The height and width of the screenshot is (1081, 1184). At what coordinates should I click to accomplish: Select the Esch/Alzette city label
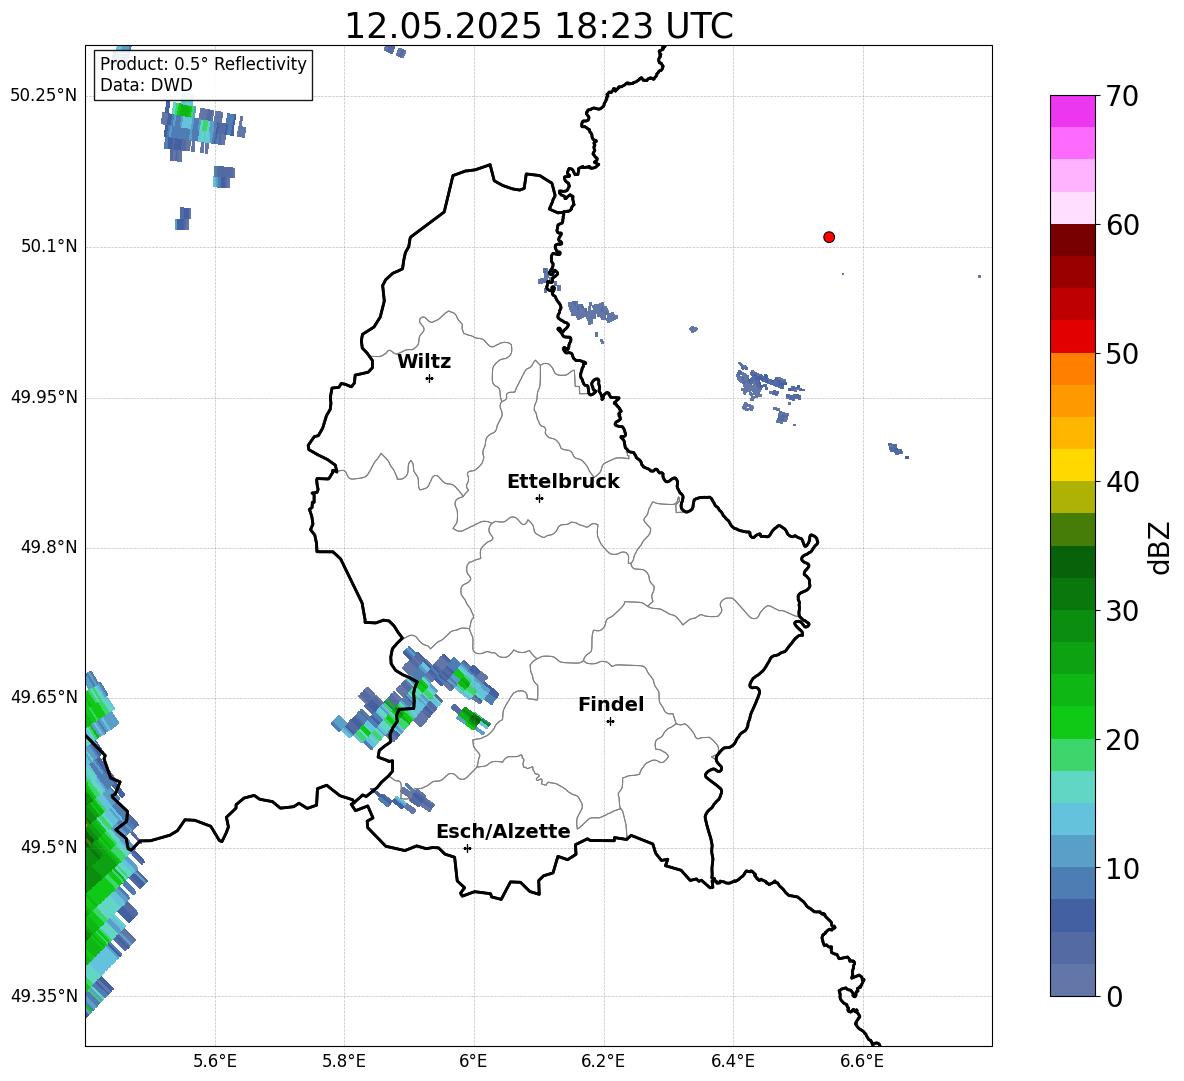(x=504, y=832)
